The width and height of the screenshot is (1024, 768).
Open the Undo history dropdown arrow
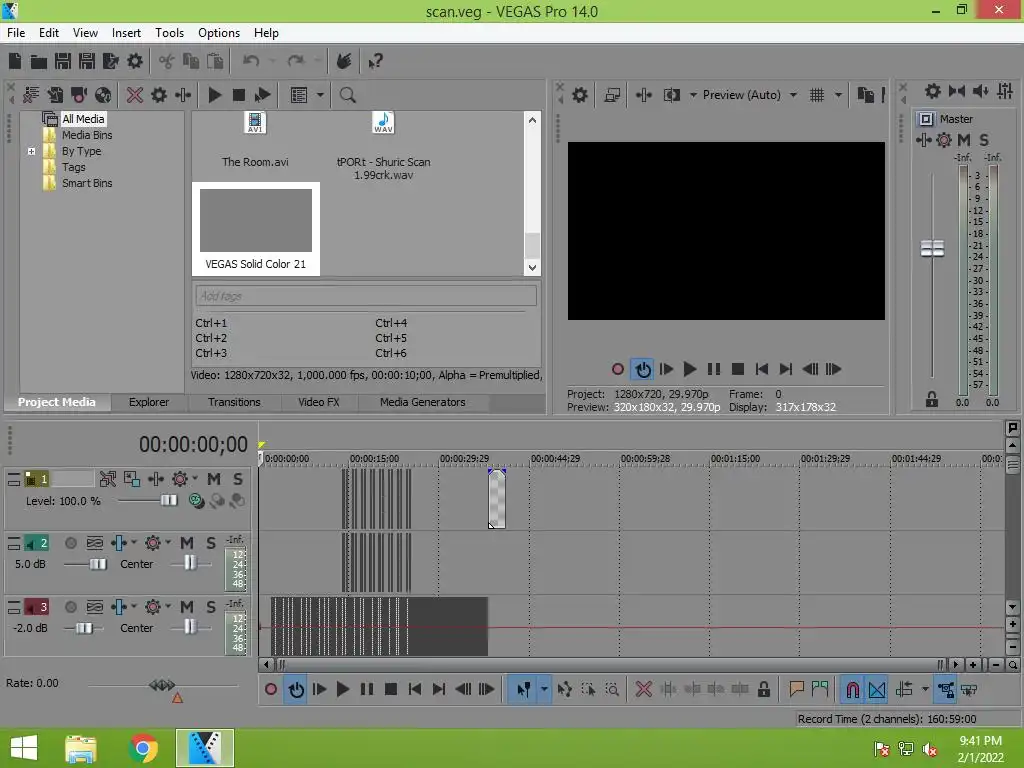point(272,61)
